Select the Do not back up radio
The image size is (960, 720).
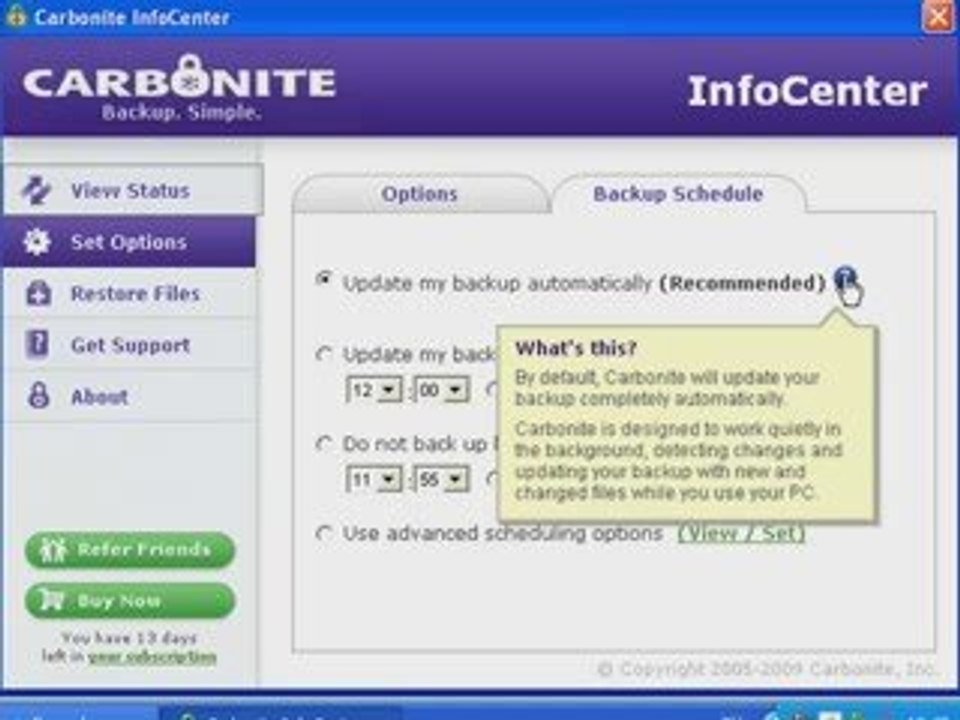click(324, 443)
